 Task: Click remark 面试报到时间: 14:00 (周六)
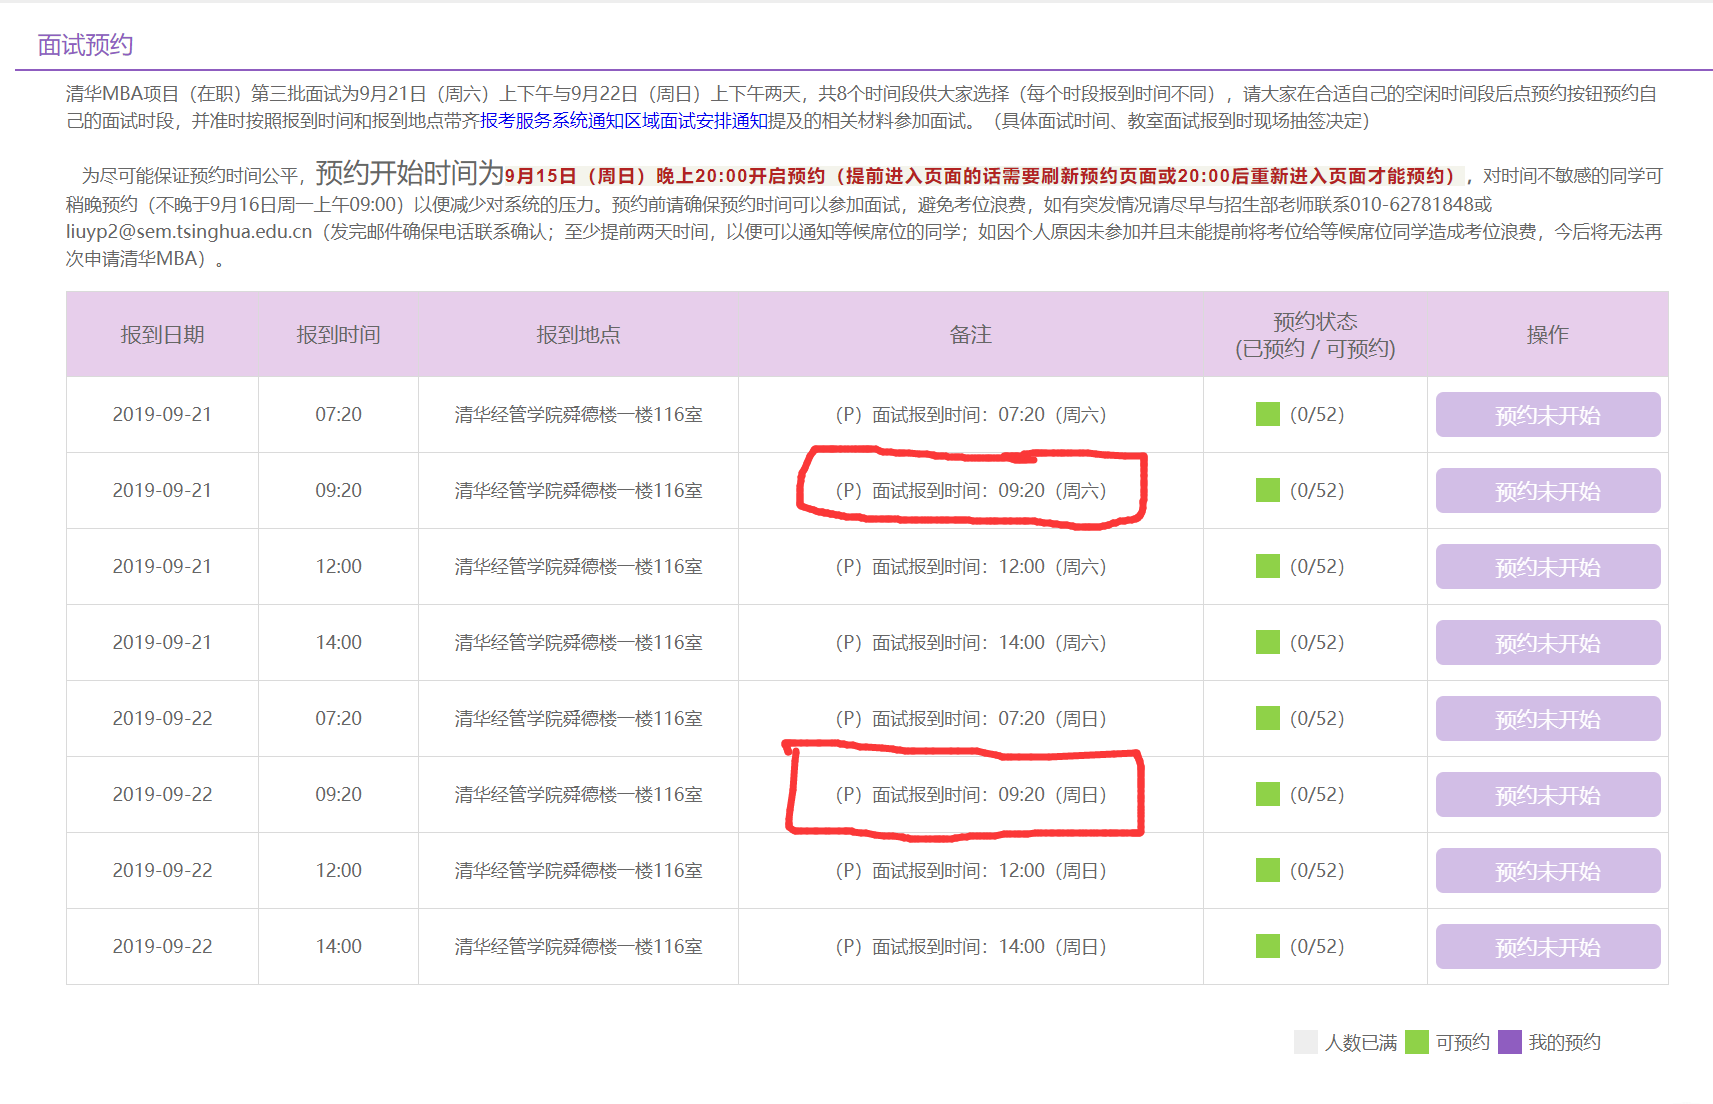pyautogui.click(x=970, y=642)
